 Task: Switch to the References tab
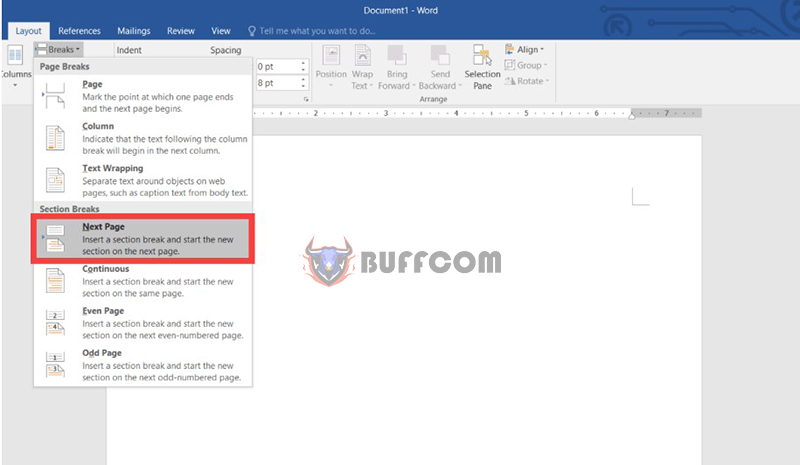click(x=79, y=31)
